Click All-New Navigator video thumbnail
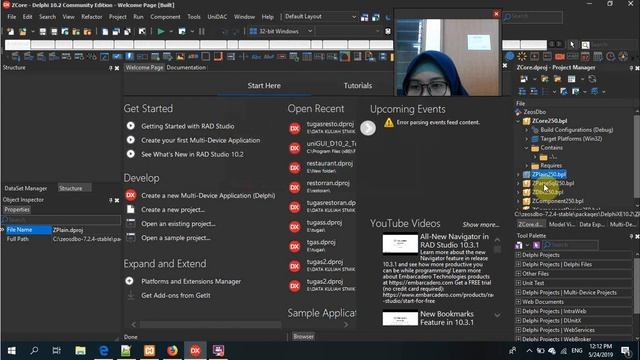Viewport: 640px width, 360px height. [400, 244]
